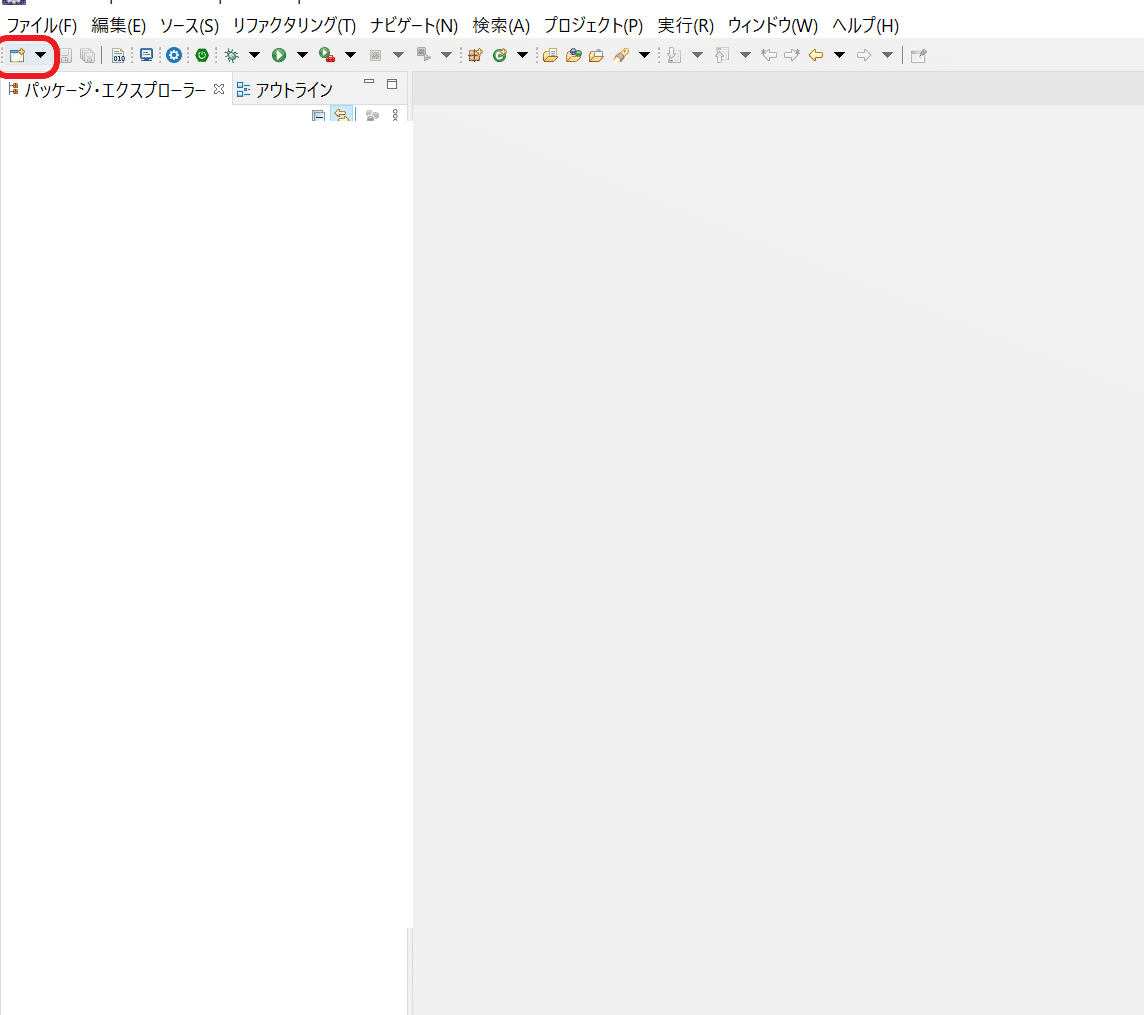The image size is (1144, 1015).
Task: Toggle Link with Editor in explorer
Action: 341,115
